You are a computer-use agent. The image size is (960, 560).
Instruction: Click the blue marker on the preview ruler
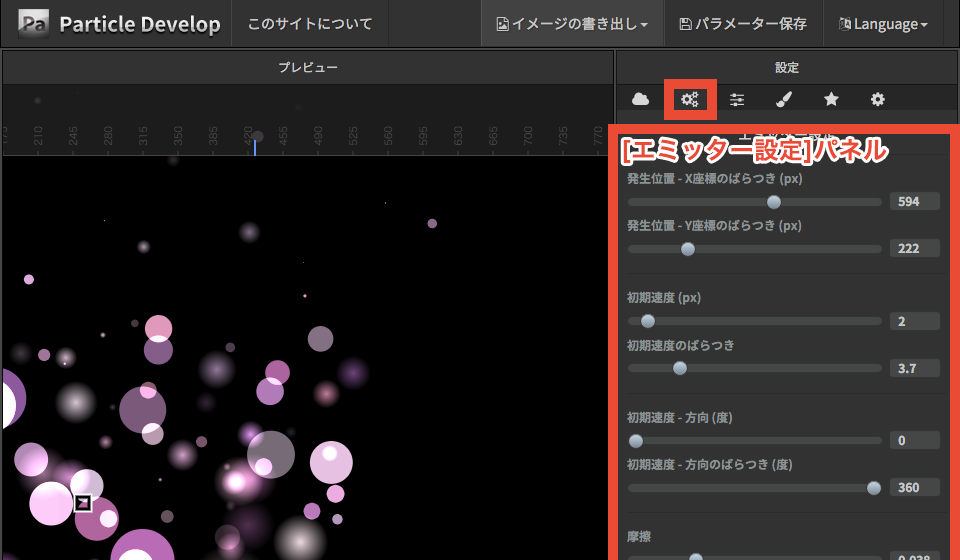[255, 146]
